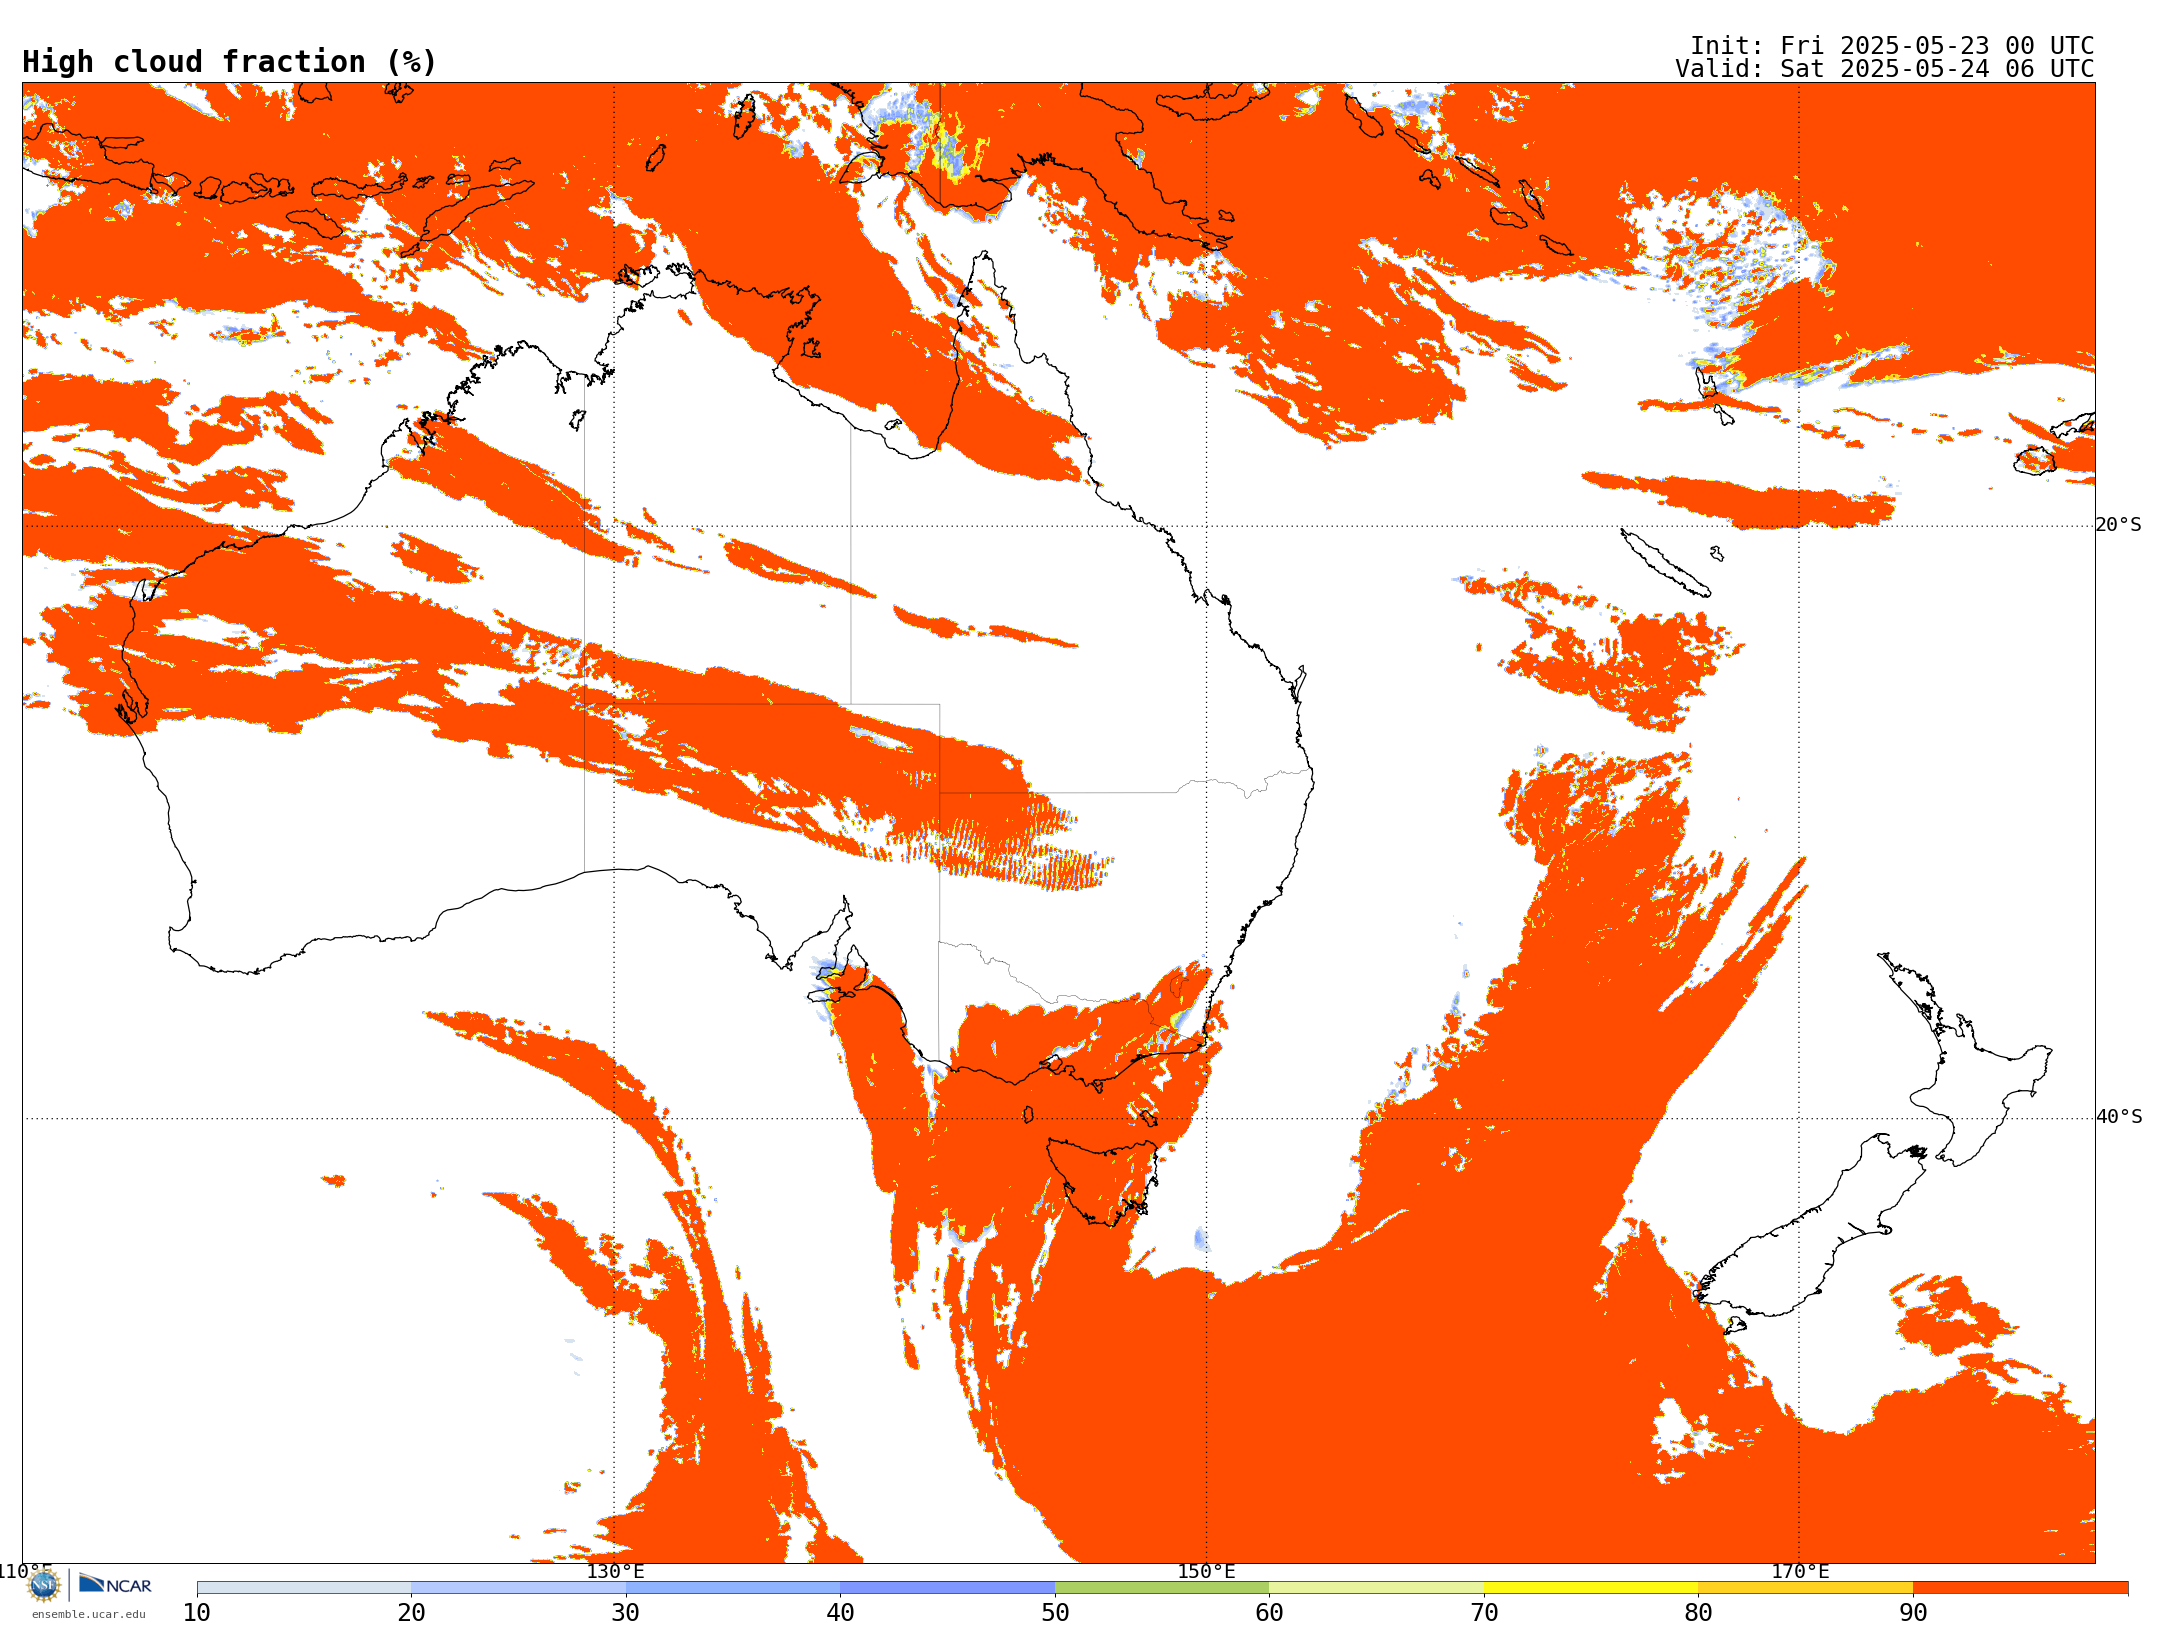Click the colorbar label 70
The image size is (2160, 1626).
pyautogui.click(x=1484, y=1612)
